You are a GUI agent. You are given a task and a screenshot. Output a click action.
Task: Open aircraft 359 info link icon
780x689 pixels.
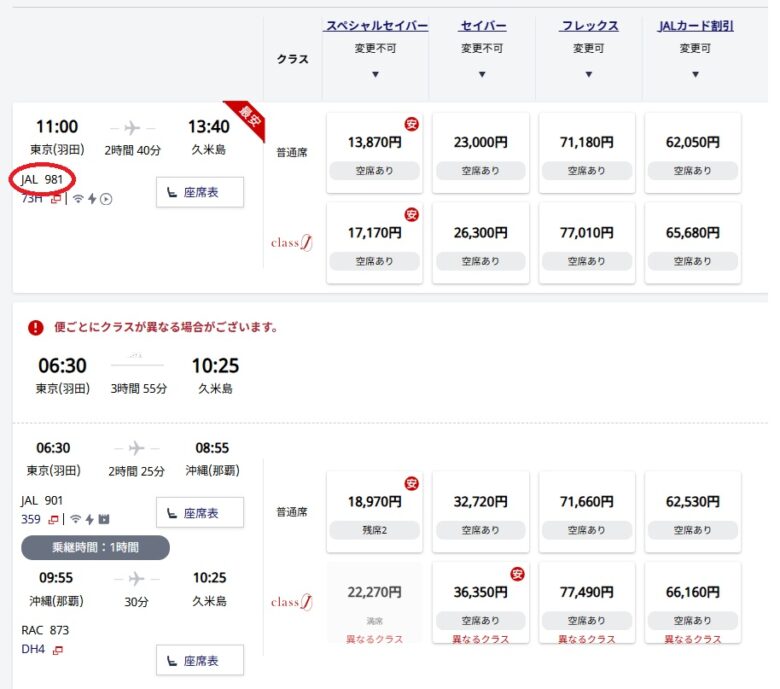point(53,520)
